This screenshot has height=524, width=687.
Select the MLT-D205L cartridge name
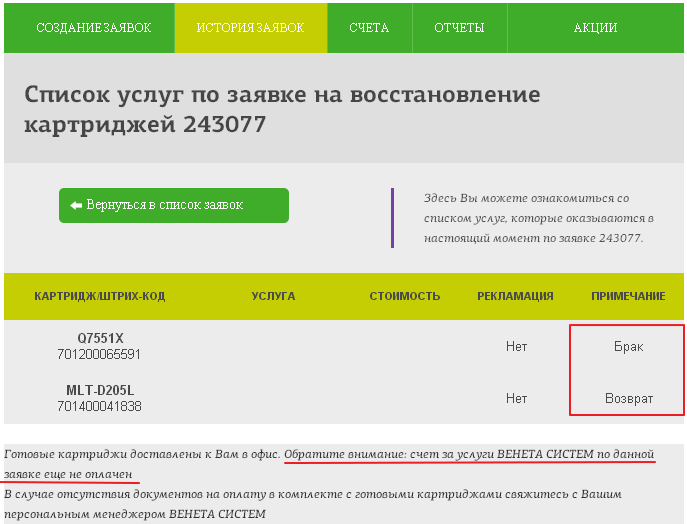tap(99, 390)
